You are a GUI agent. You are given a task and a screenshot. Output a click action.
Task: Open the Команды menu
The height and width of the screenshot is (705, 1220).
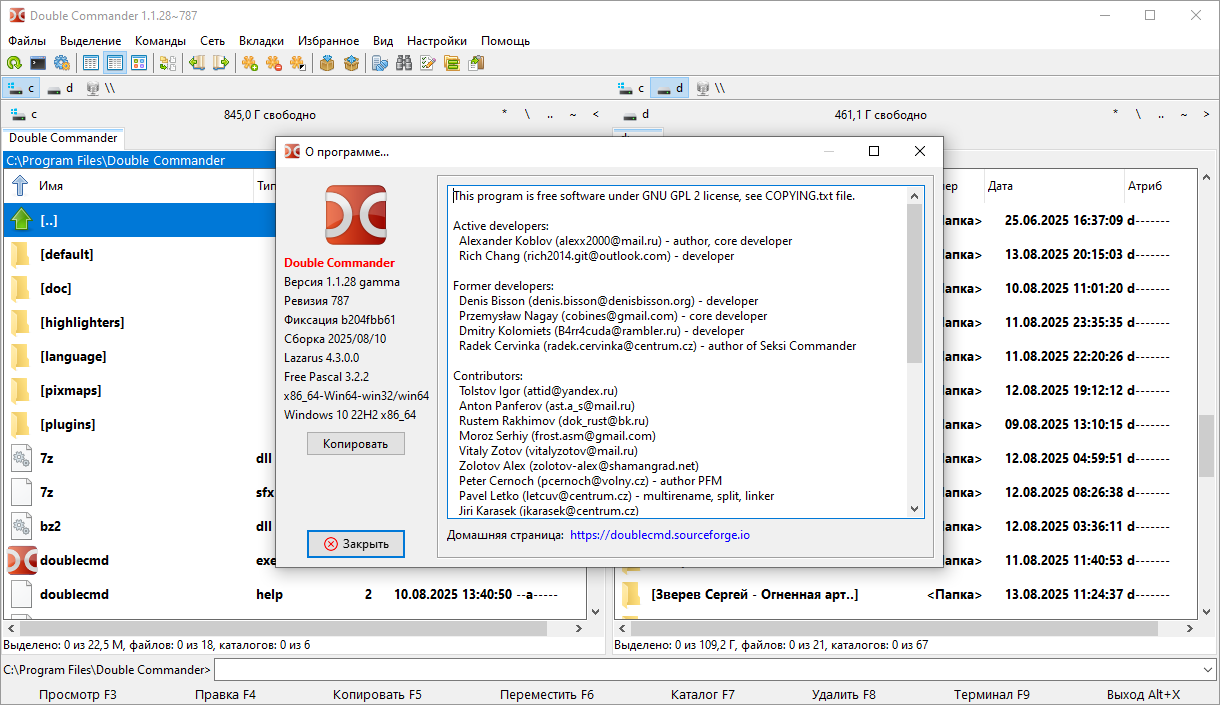(x=160, y=41)
